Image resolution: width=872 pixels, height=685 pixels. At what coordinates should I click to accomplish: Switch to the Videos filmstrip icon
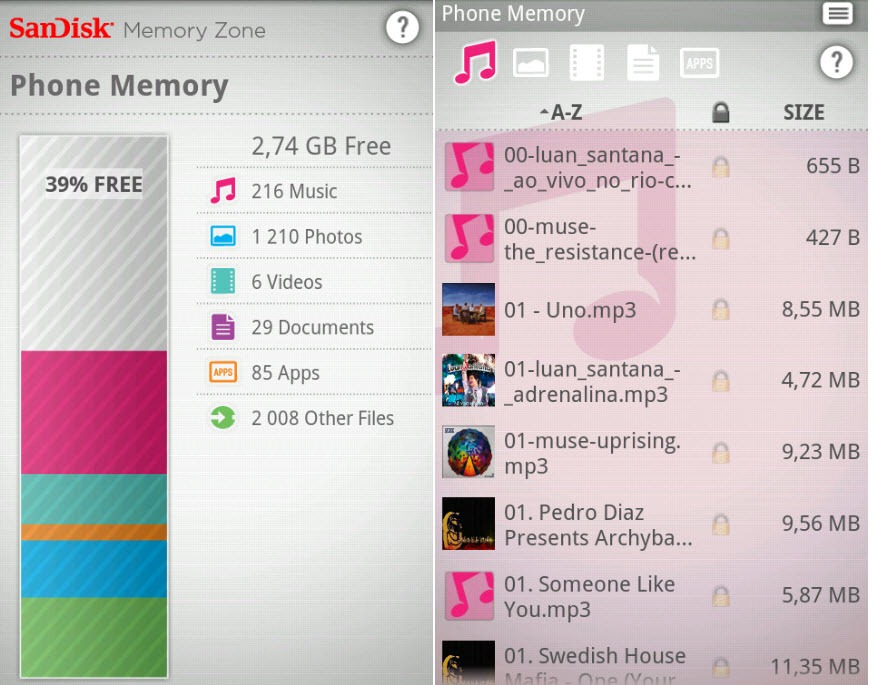587,63
